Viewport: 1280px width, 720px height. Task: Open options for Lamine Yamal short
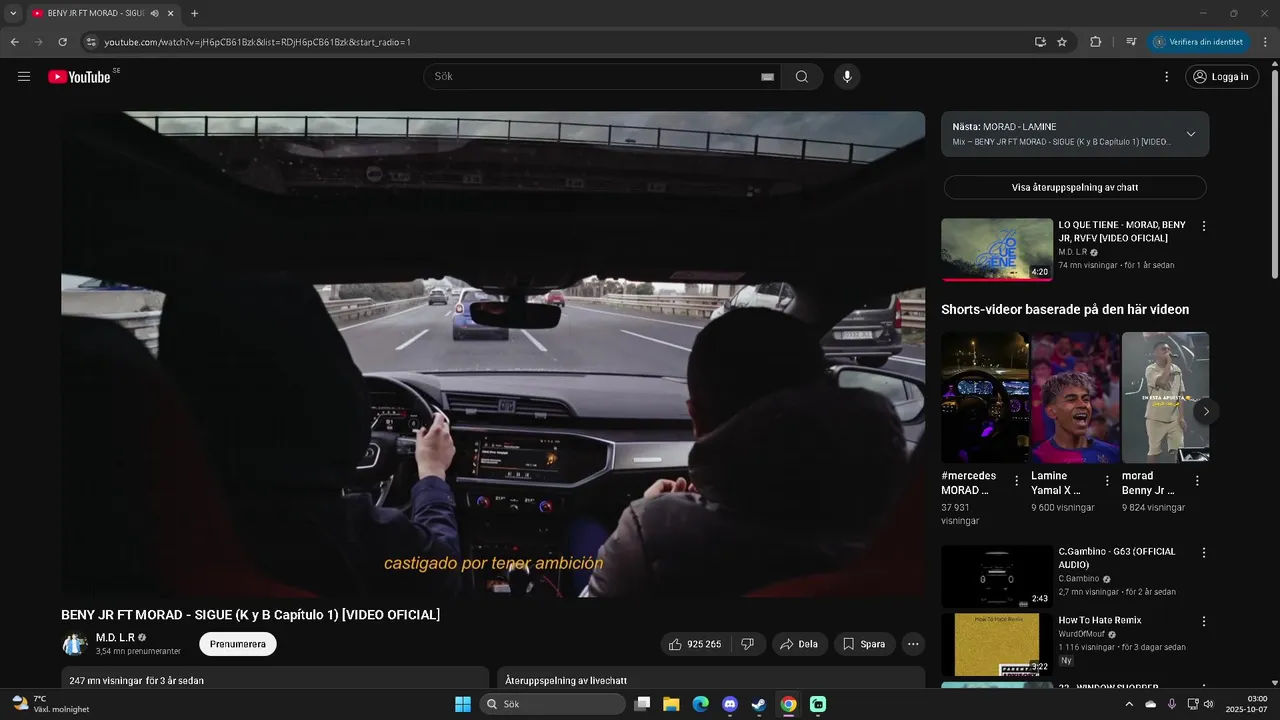1107,481
